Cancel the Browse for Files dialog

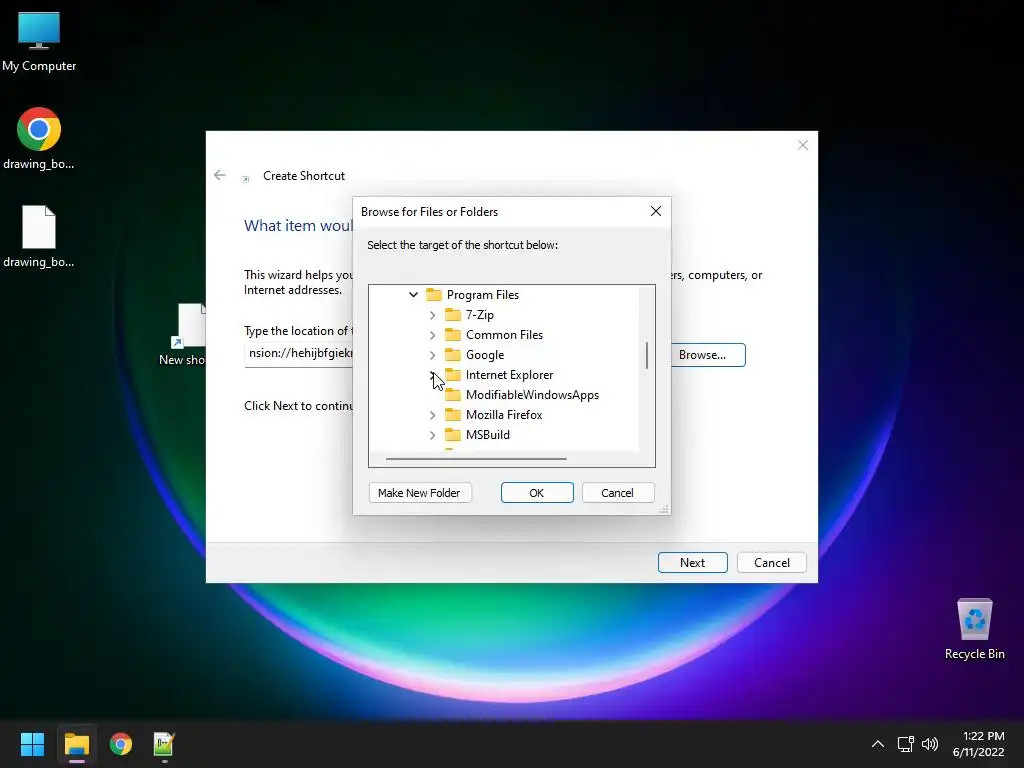[617, 493]
